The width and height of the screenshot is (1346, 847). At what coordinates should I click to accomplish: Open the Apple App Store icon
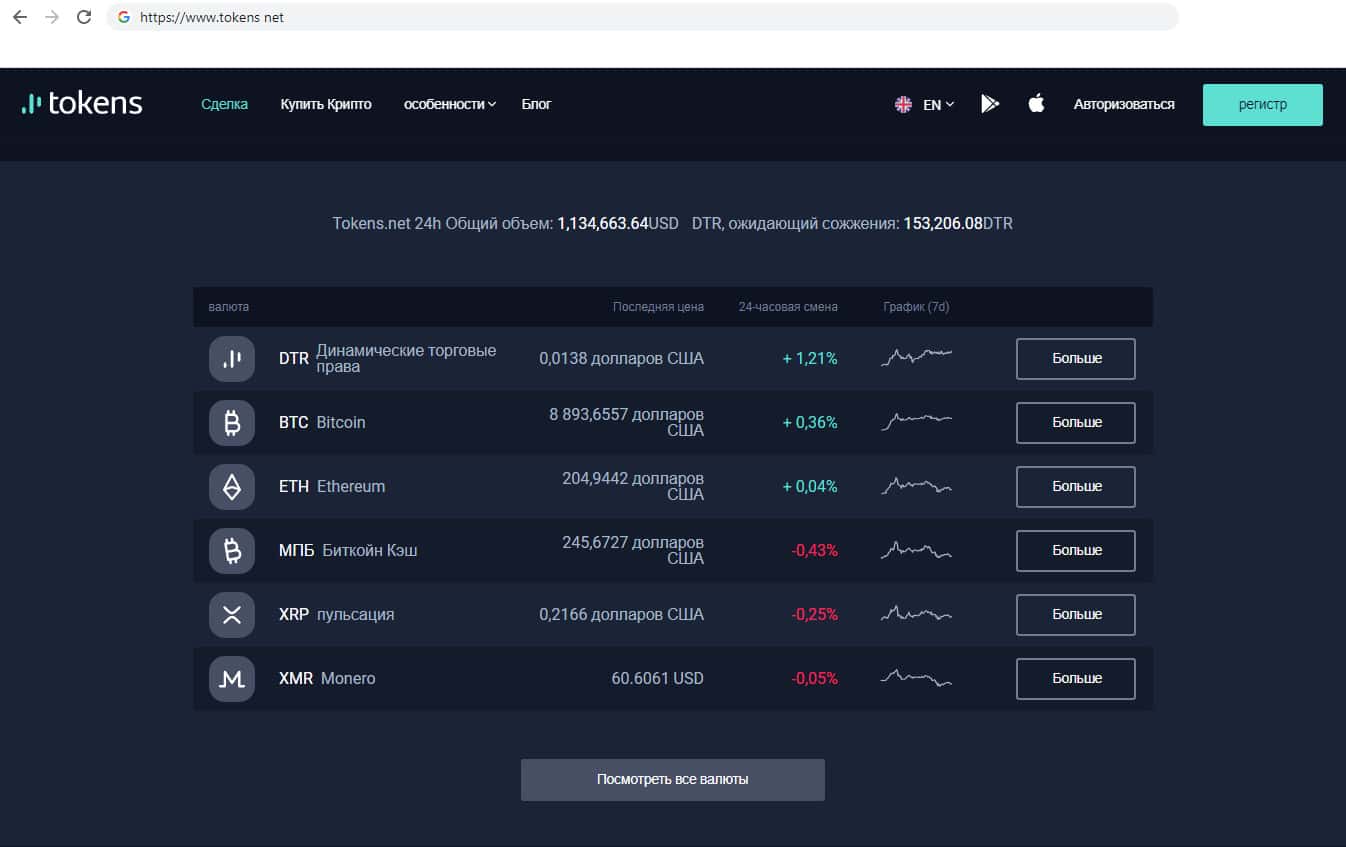[x=1036, y=103]
